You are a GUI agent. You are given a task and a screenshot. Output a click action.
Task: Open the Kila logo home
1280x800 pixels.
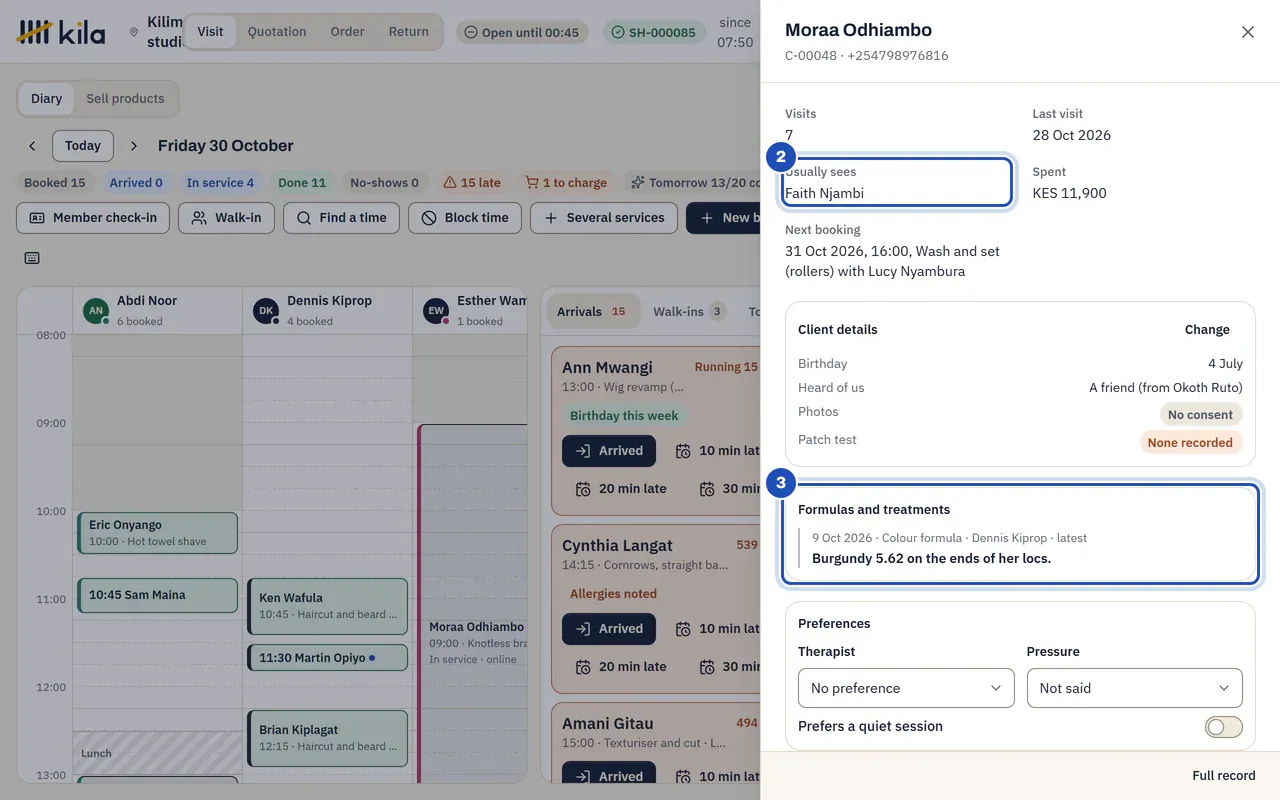tap(61, 32)
